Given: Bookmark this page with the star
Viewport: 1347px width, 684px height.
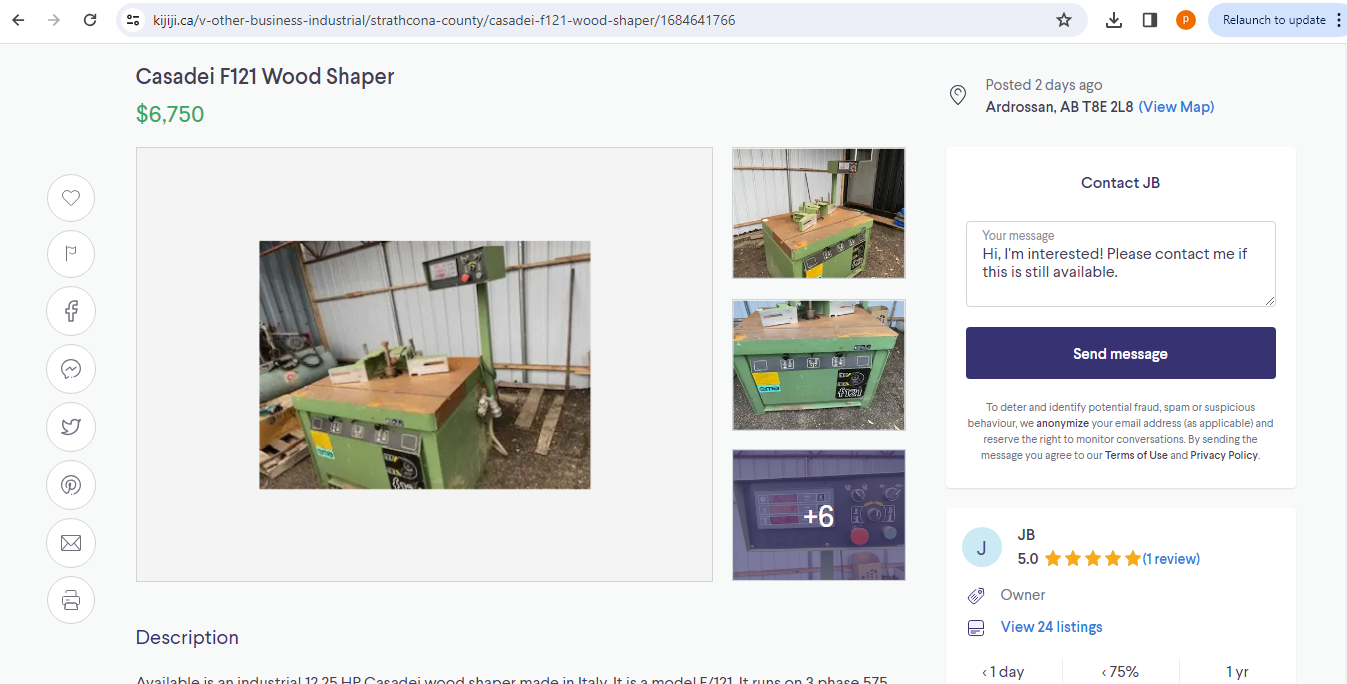Looking at the screenshot, I should (x=1064, y=20).
